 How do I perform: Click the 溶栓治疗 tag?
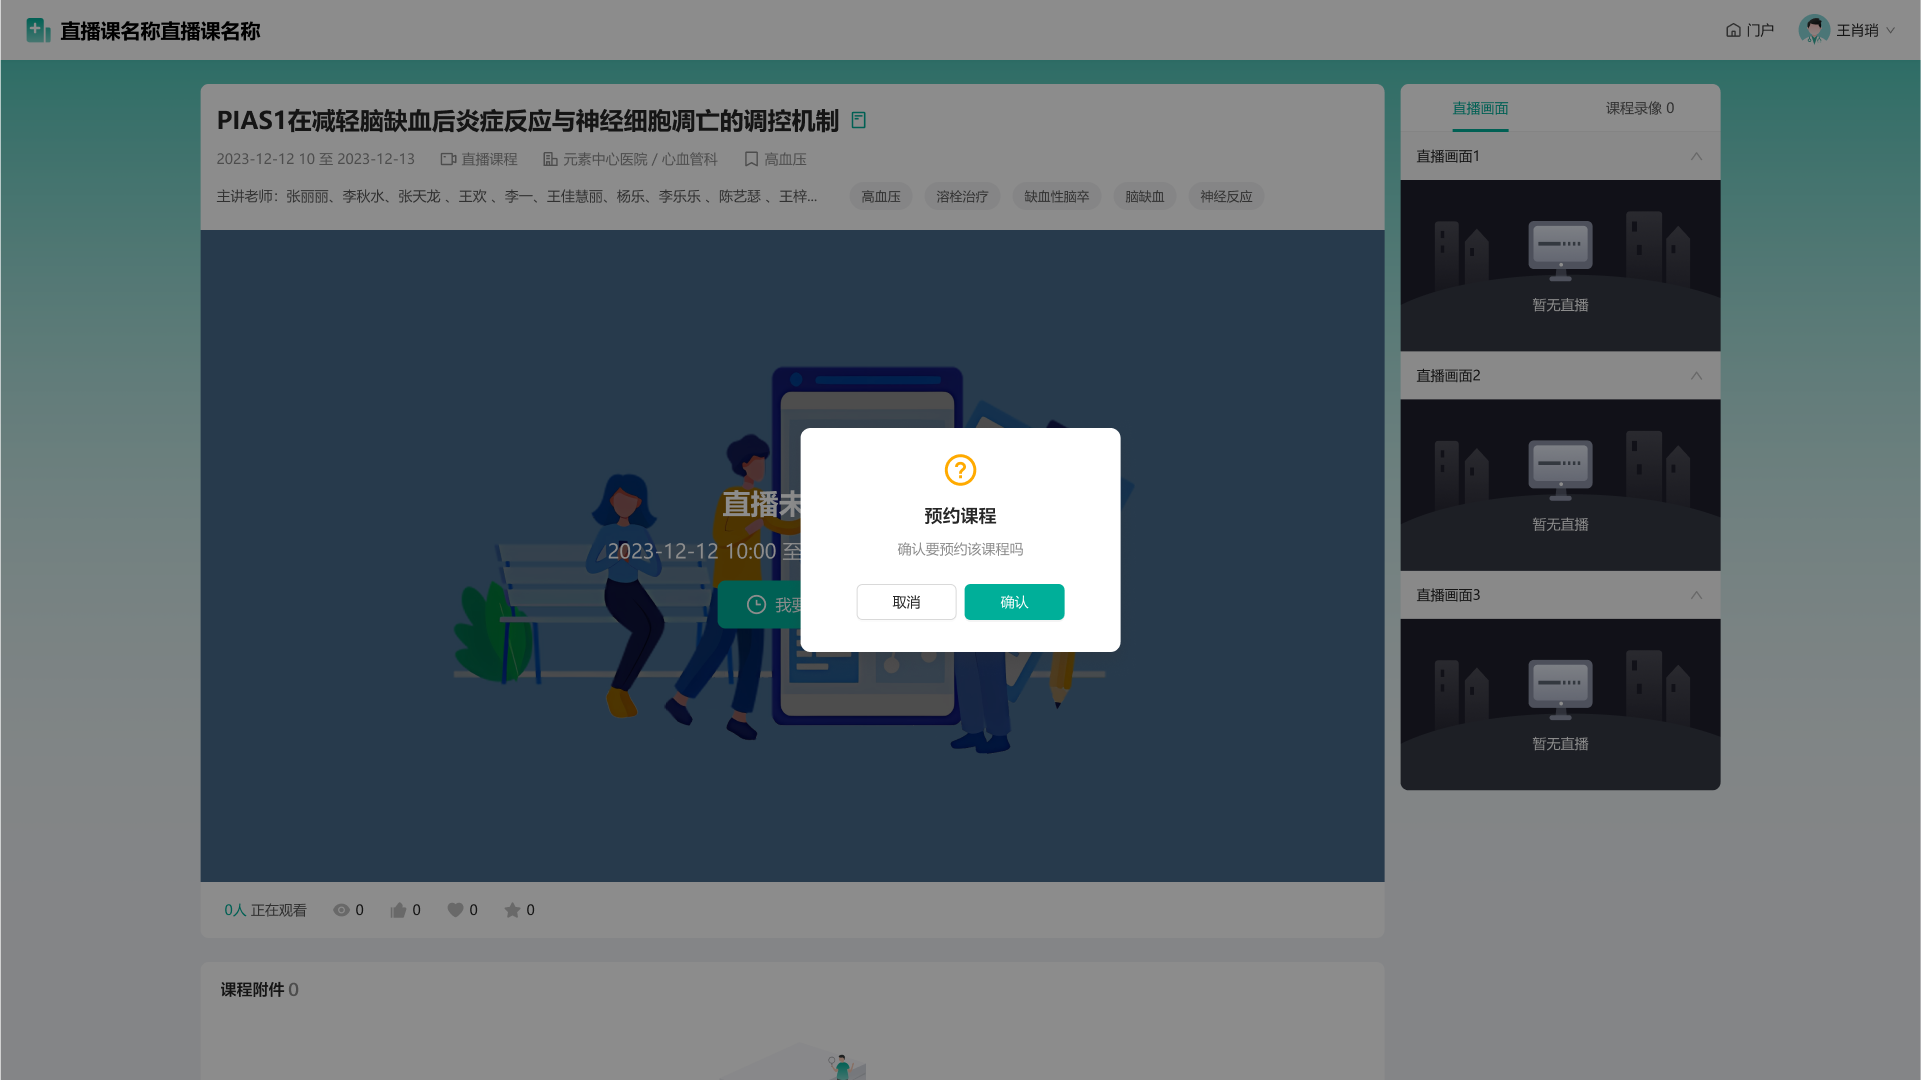(962, 197)
